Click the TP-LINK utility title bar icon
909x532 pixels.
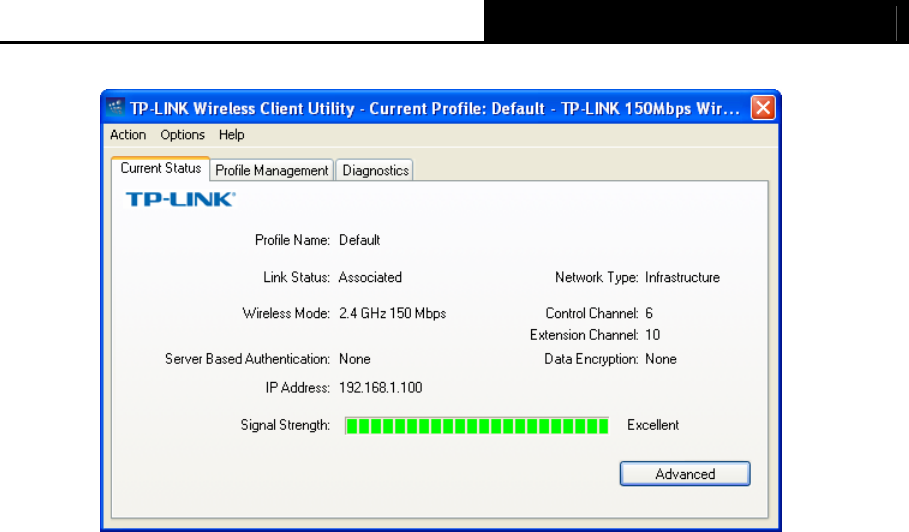(x=115, y=108)
